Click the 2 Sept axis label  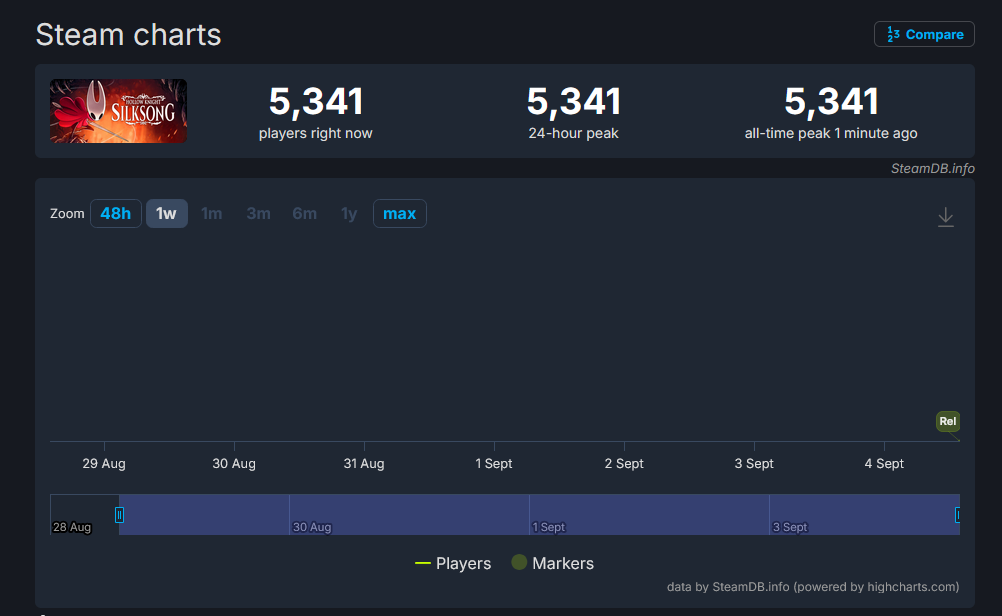click(624, 463)
